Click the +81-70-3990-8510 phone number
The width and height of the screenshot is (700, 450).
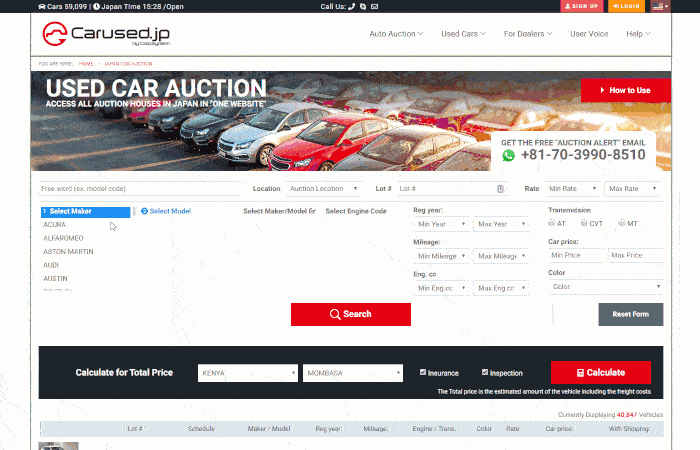point(583,155)
